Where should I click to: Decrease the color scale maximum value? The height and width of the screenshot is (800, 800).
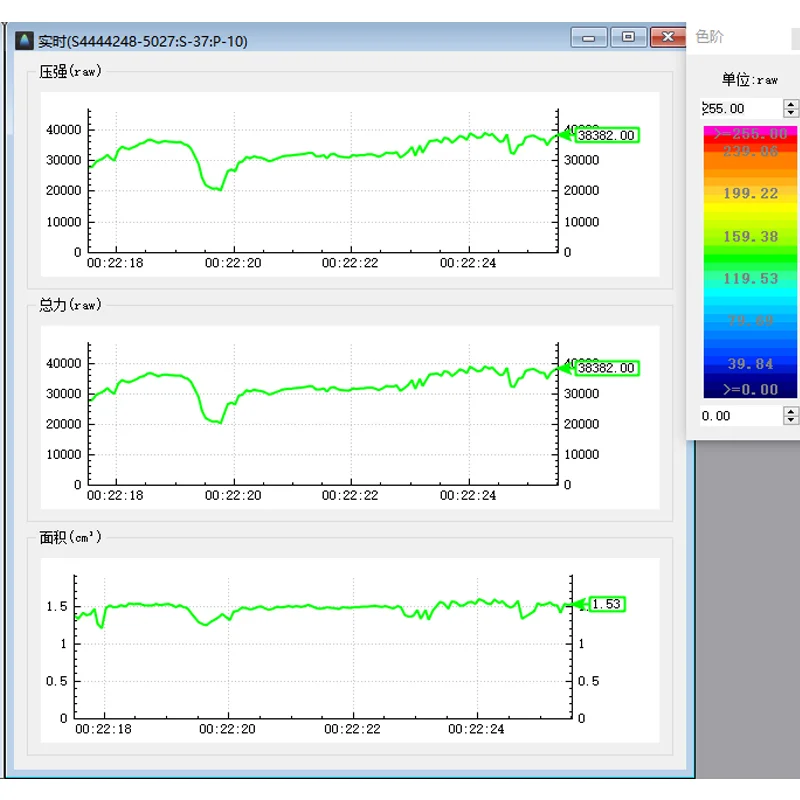791,113
